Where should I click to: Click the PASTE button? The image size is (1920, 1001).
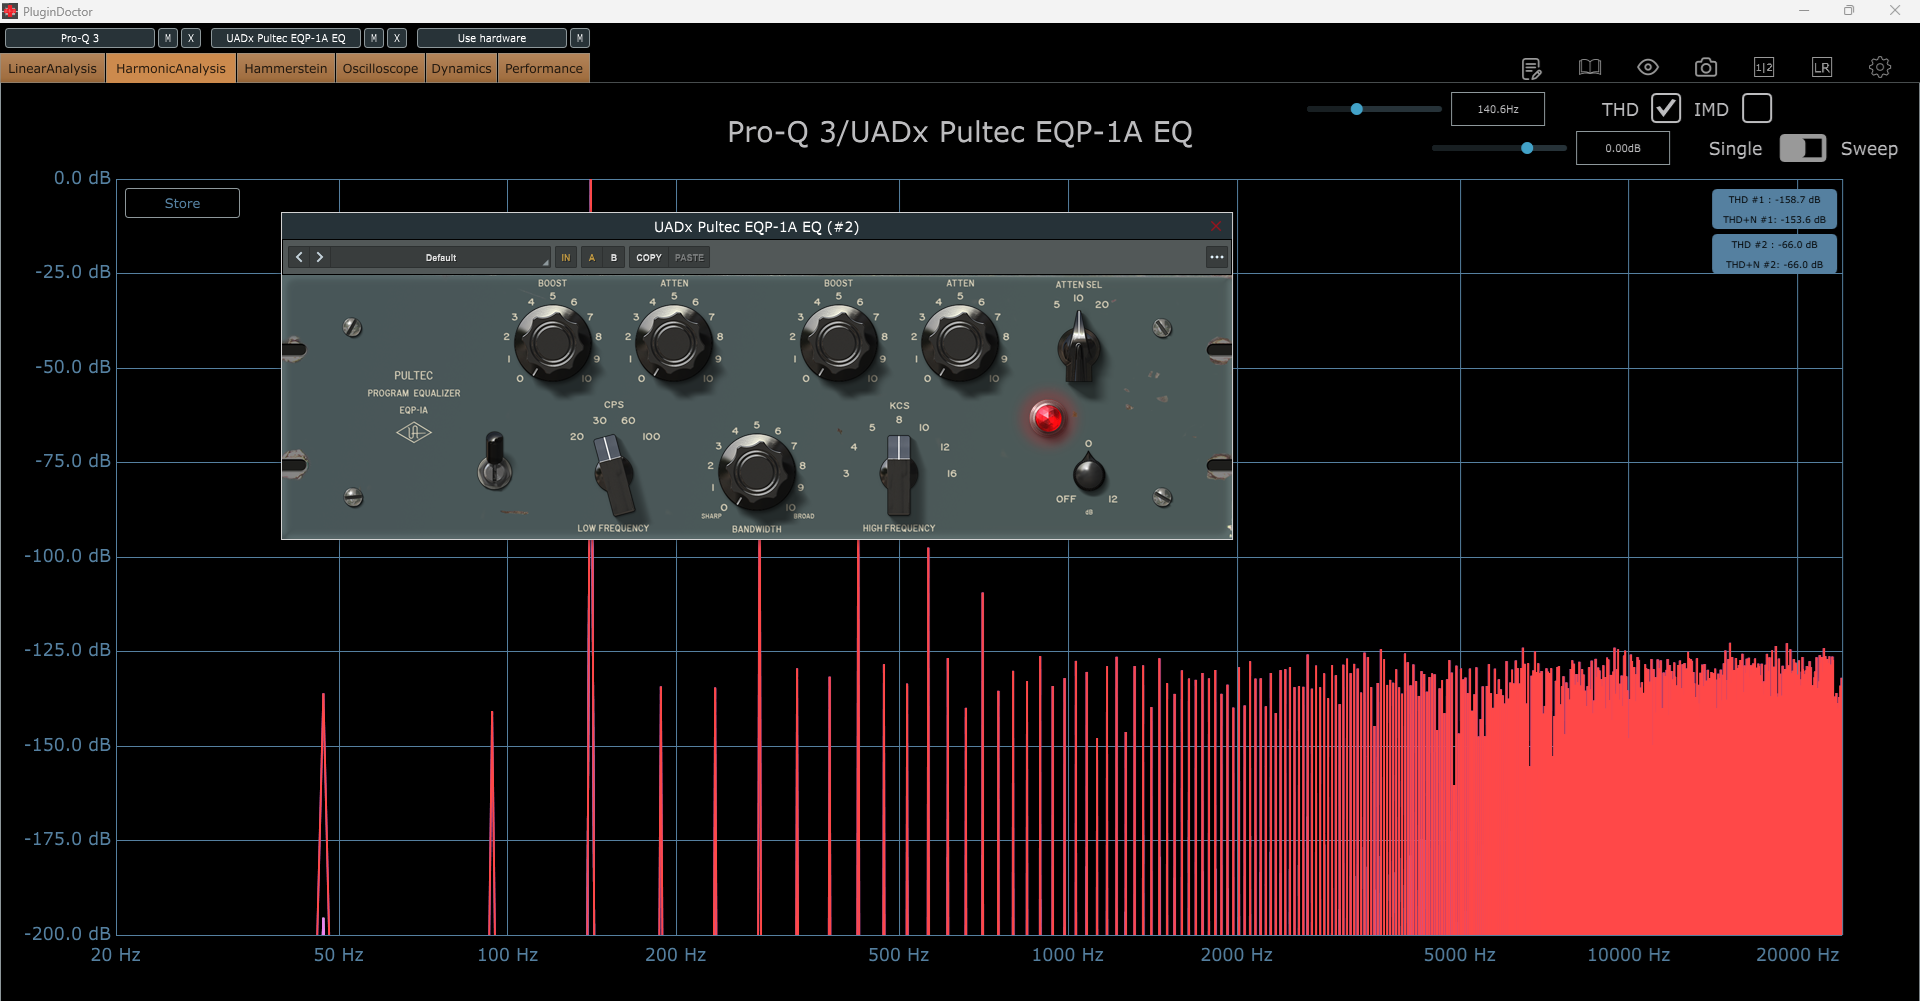point(690,257)
